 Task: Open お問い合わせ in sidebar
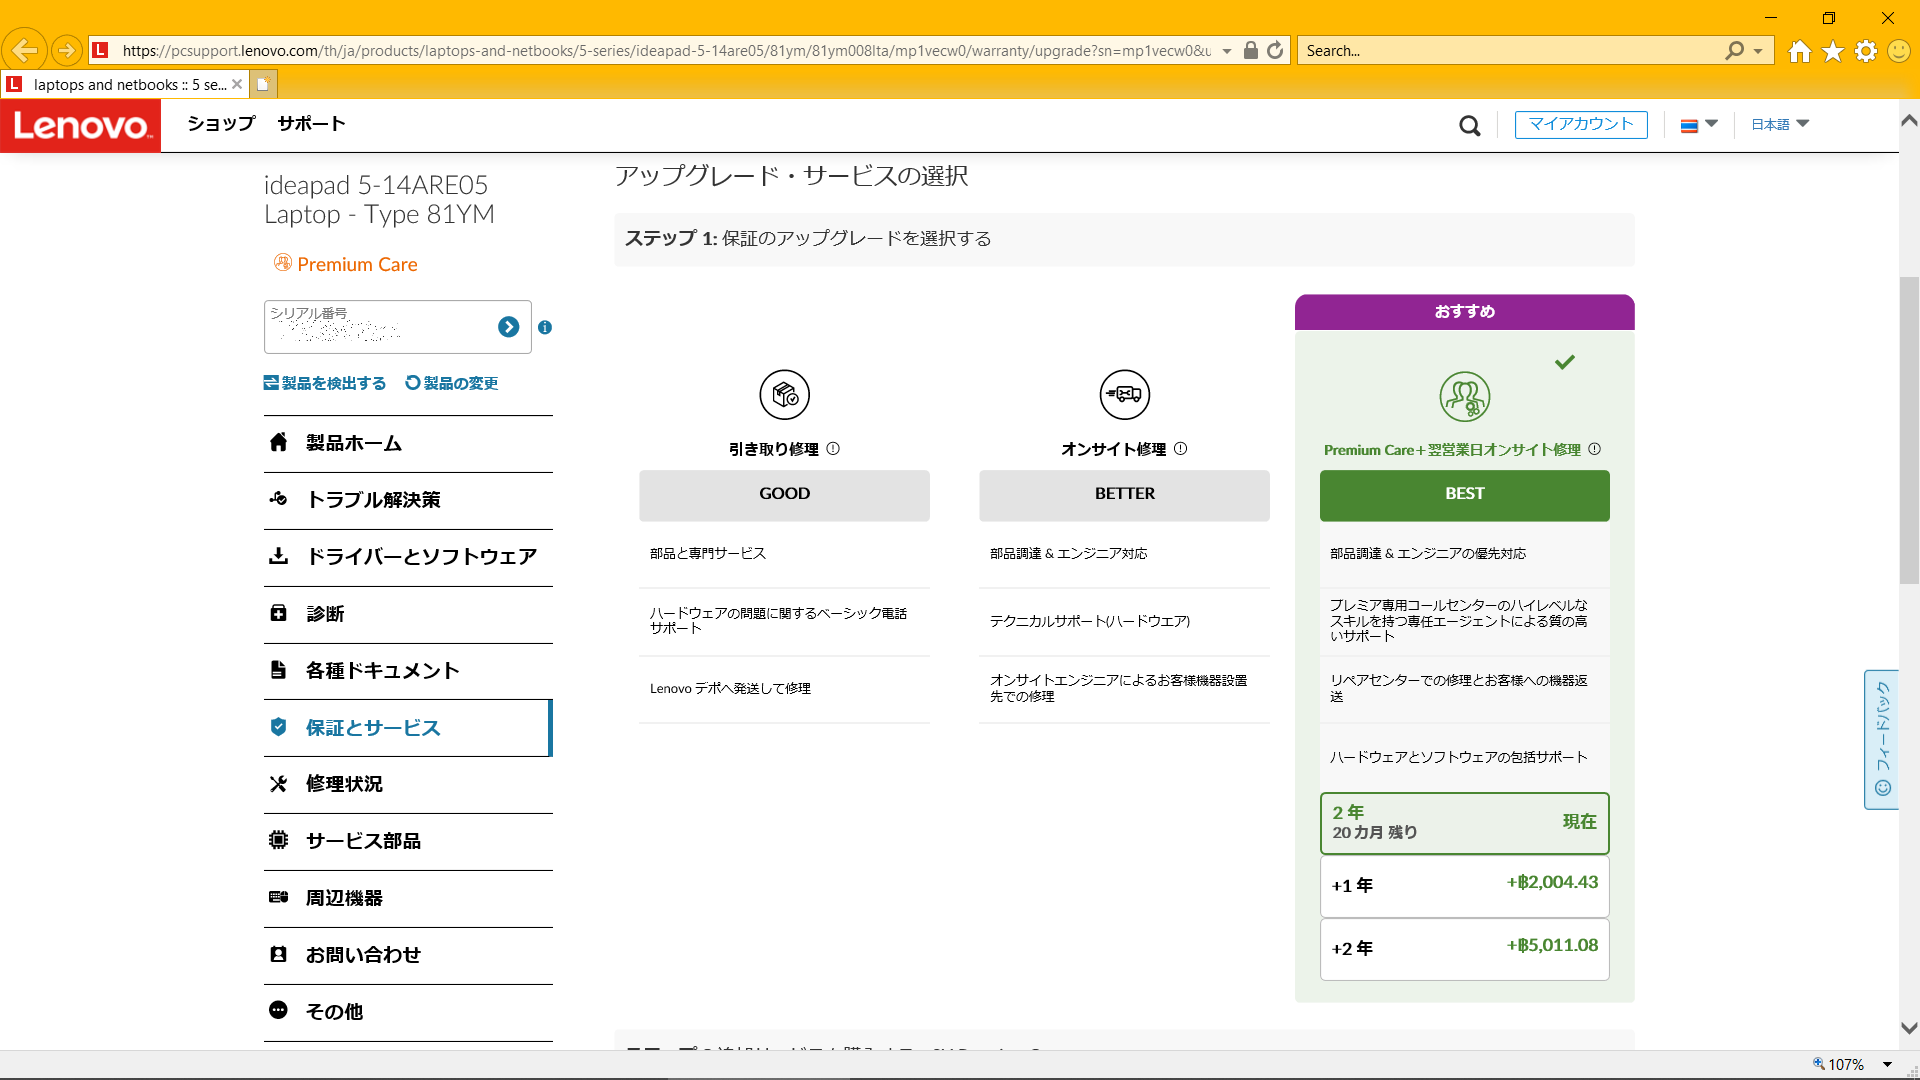point(408,955)
